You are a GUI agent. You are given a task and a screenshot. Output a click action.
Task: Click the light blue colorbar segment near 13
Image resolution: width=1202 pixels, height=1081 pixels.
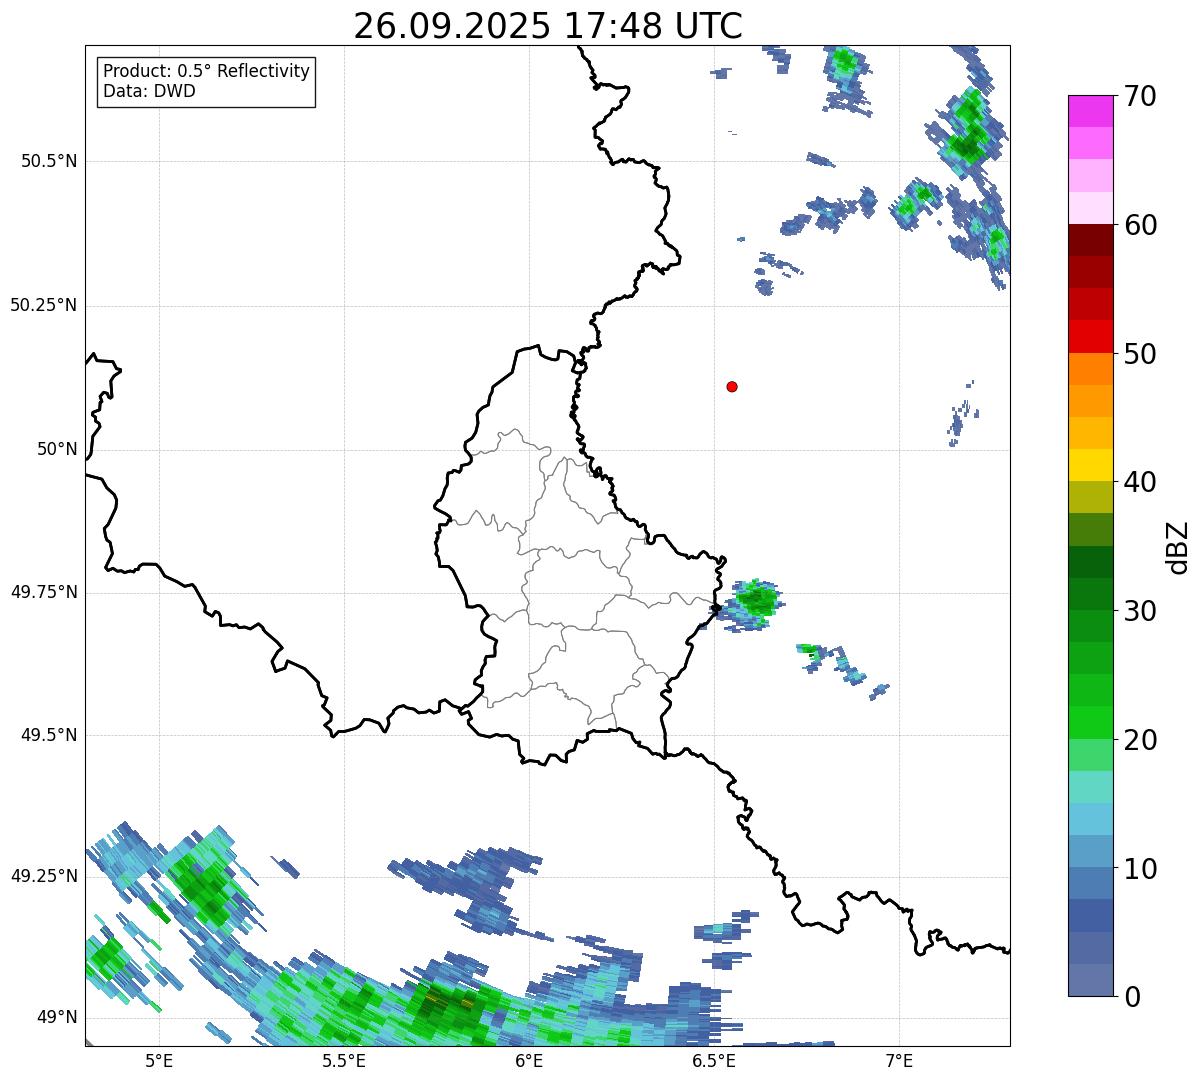pyautogui.click(x=1091, y=819)
